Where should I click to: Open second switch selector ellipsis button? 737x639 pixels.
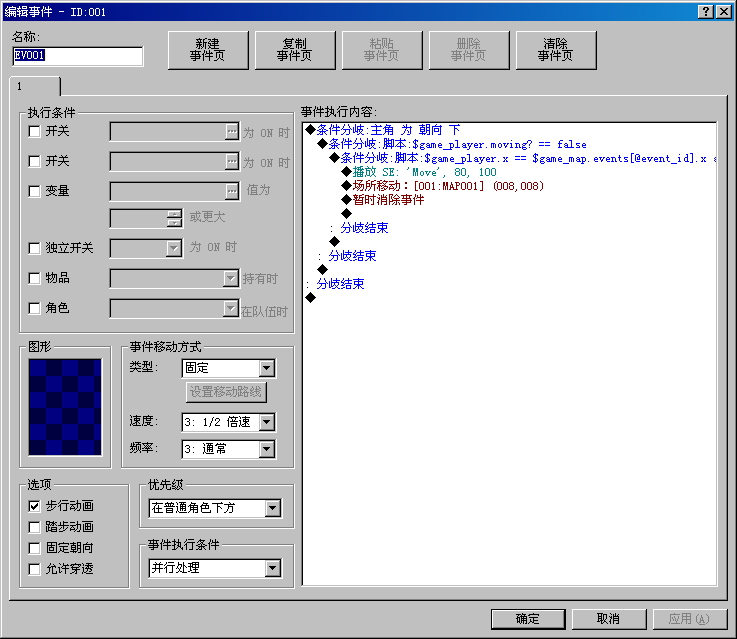pos(232,162)
